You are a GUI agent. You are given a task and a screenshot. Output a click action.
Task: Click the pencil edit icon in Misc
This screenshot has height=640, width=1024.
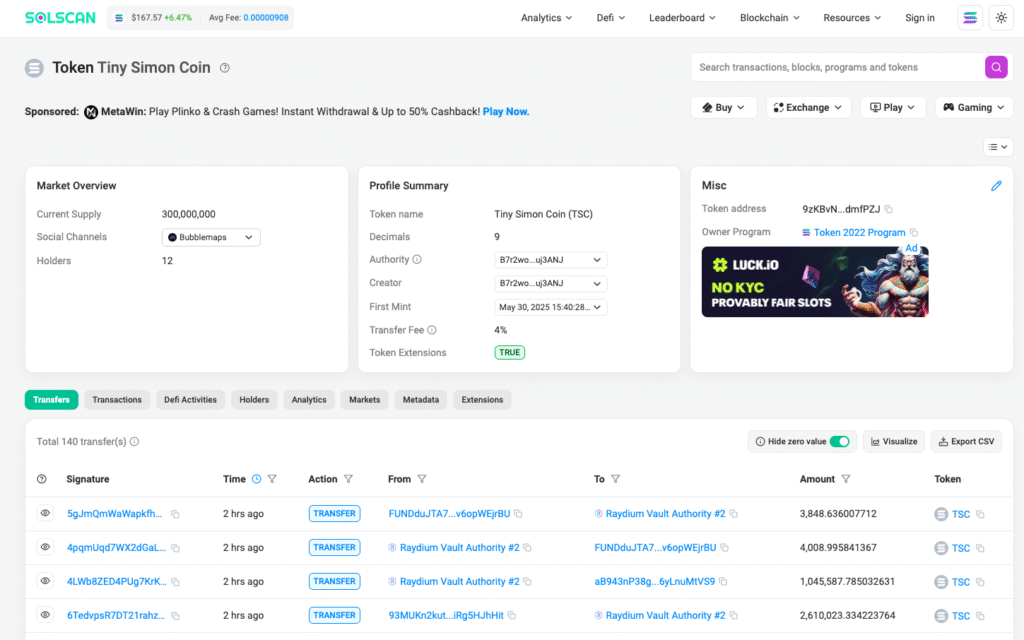(x=996, y=186)
